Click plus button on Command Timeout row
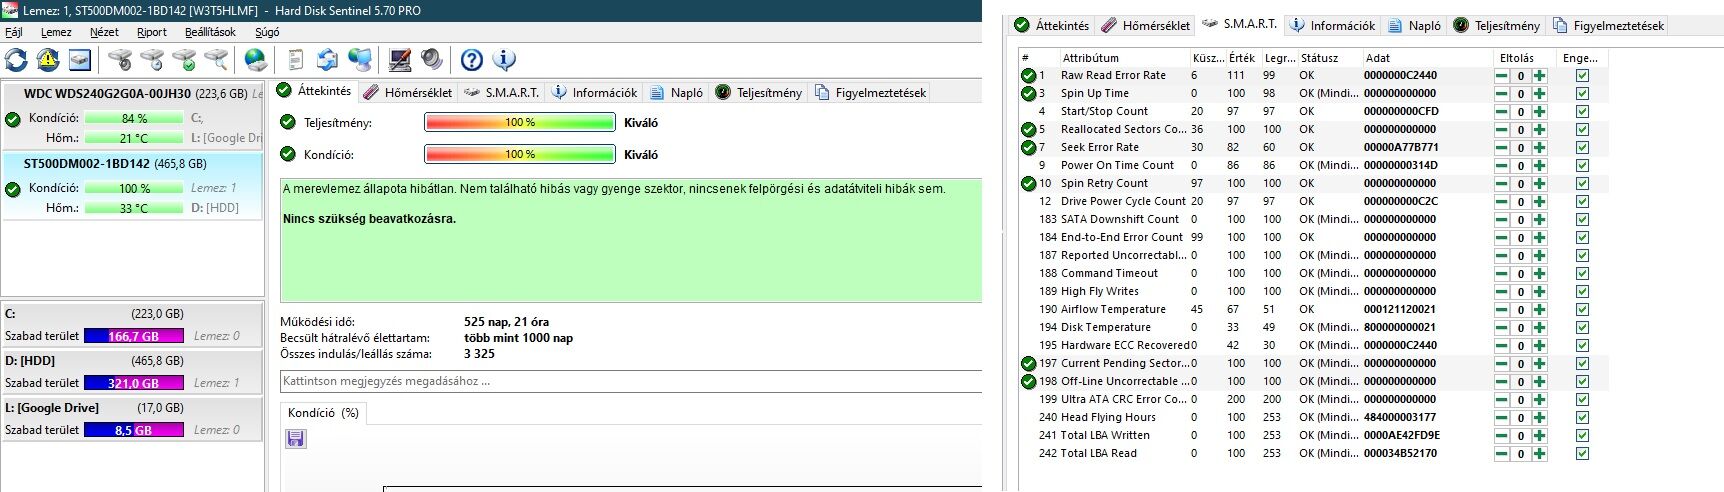1724x492 pixels. [1539, 273]
